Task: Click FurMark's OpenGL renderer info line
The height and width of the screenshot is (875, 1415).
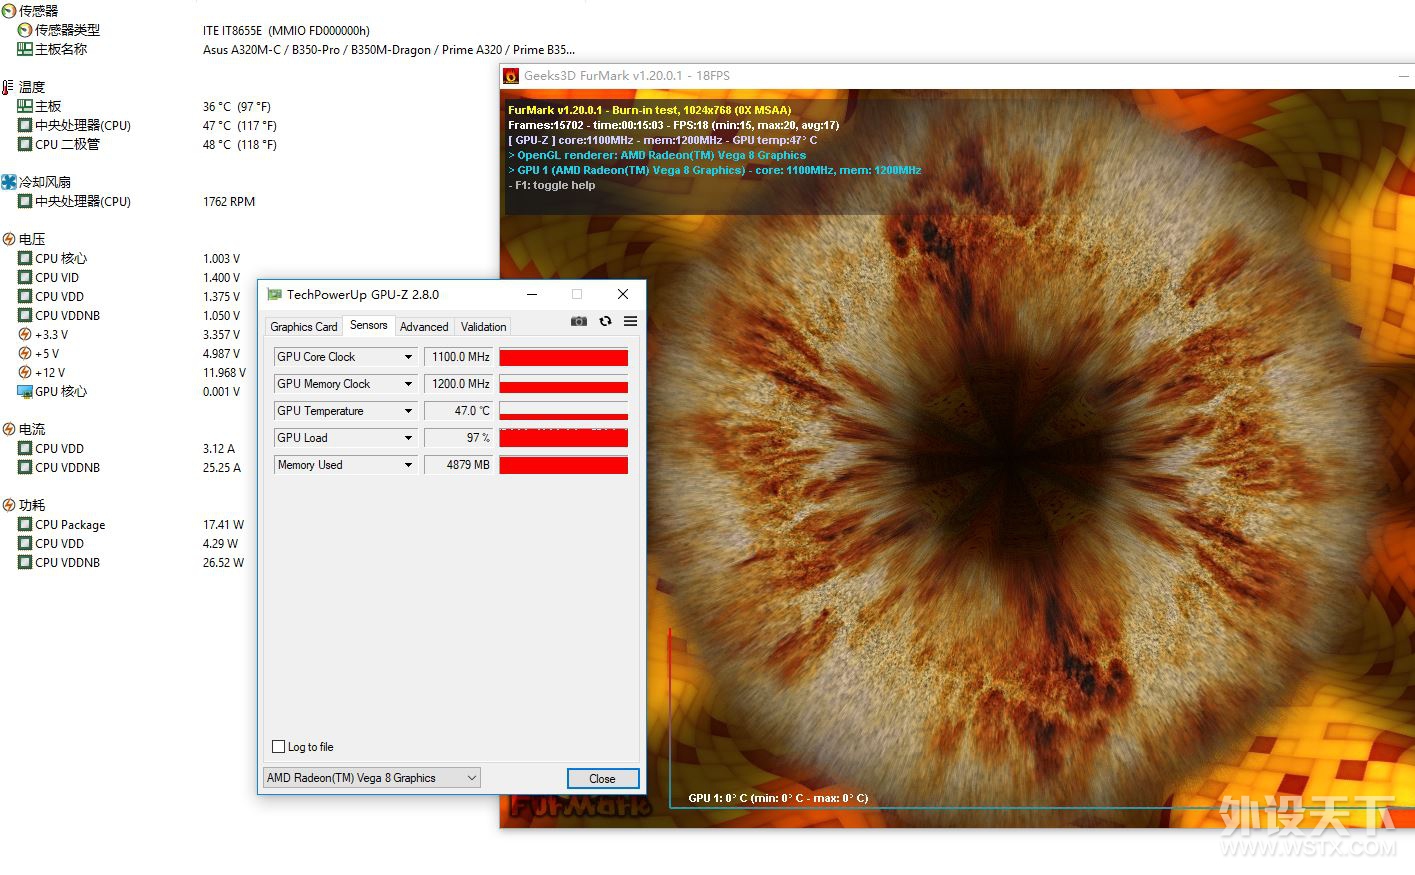Action: coord(657,155)
